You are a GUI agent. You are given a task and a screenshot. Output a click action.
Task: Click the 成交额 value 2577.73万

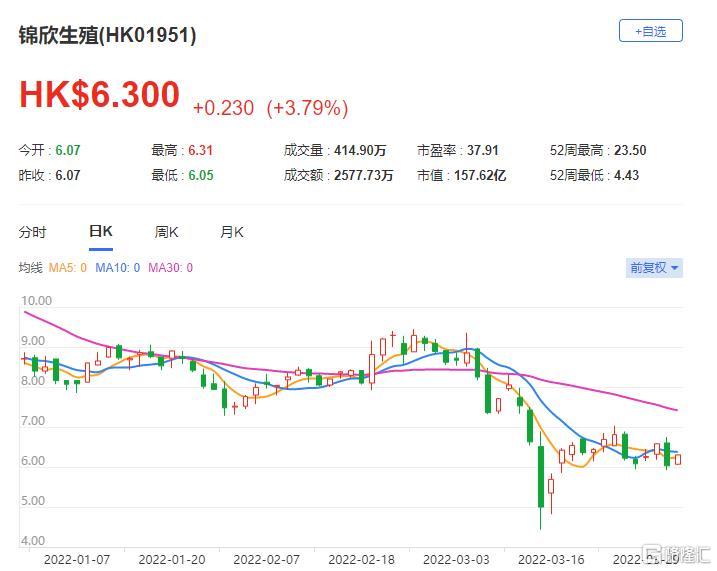364,175
